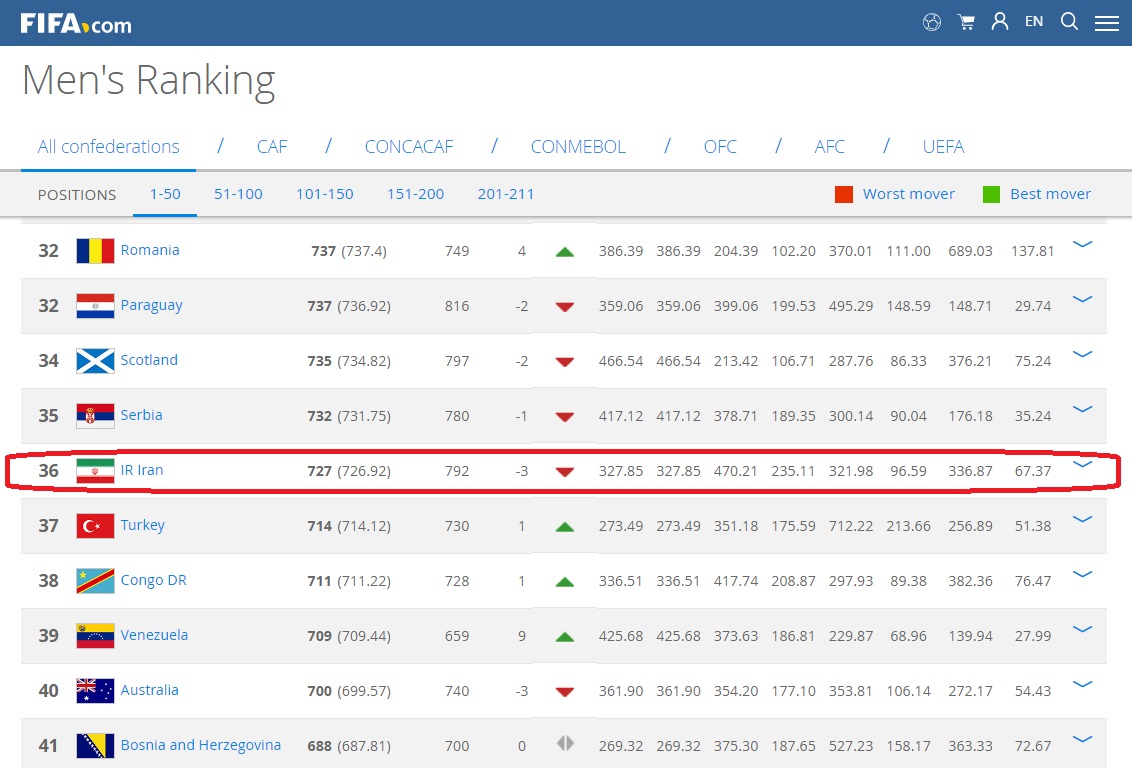
Task: Click the FIFA.com logo
Action: point(76,23)
